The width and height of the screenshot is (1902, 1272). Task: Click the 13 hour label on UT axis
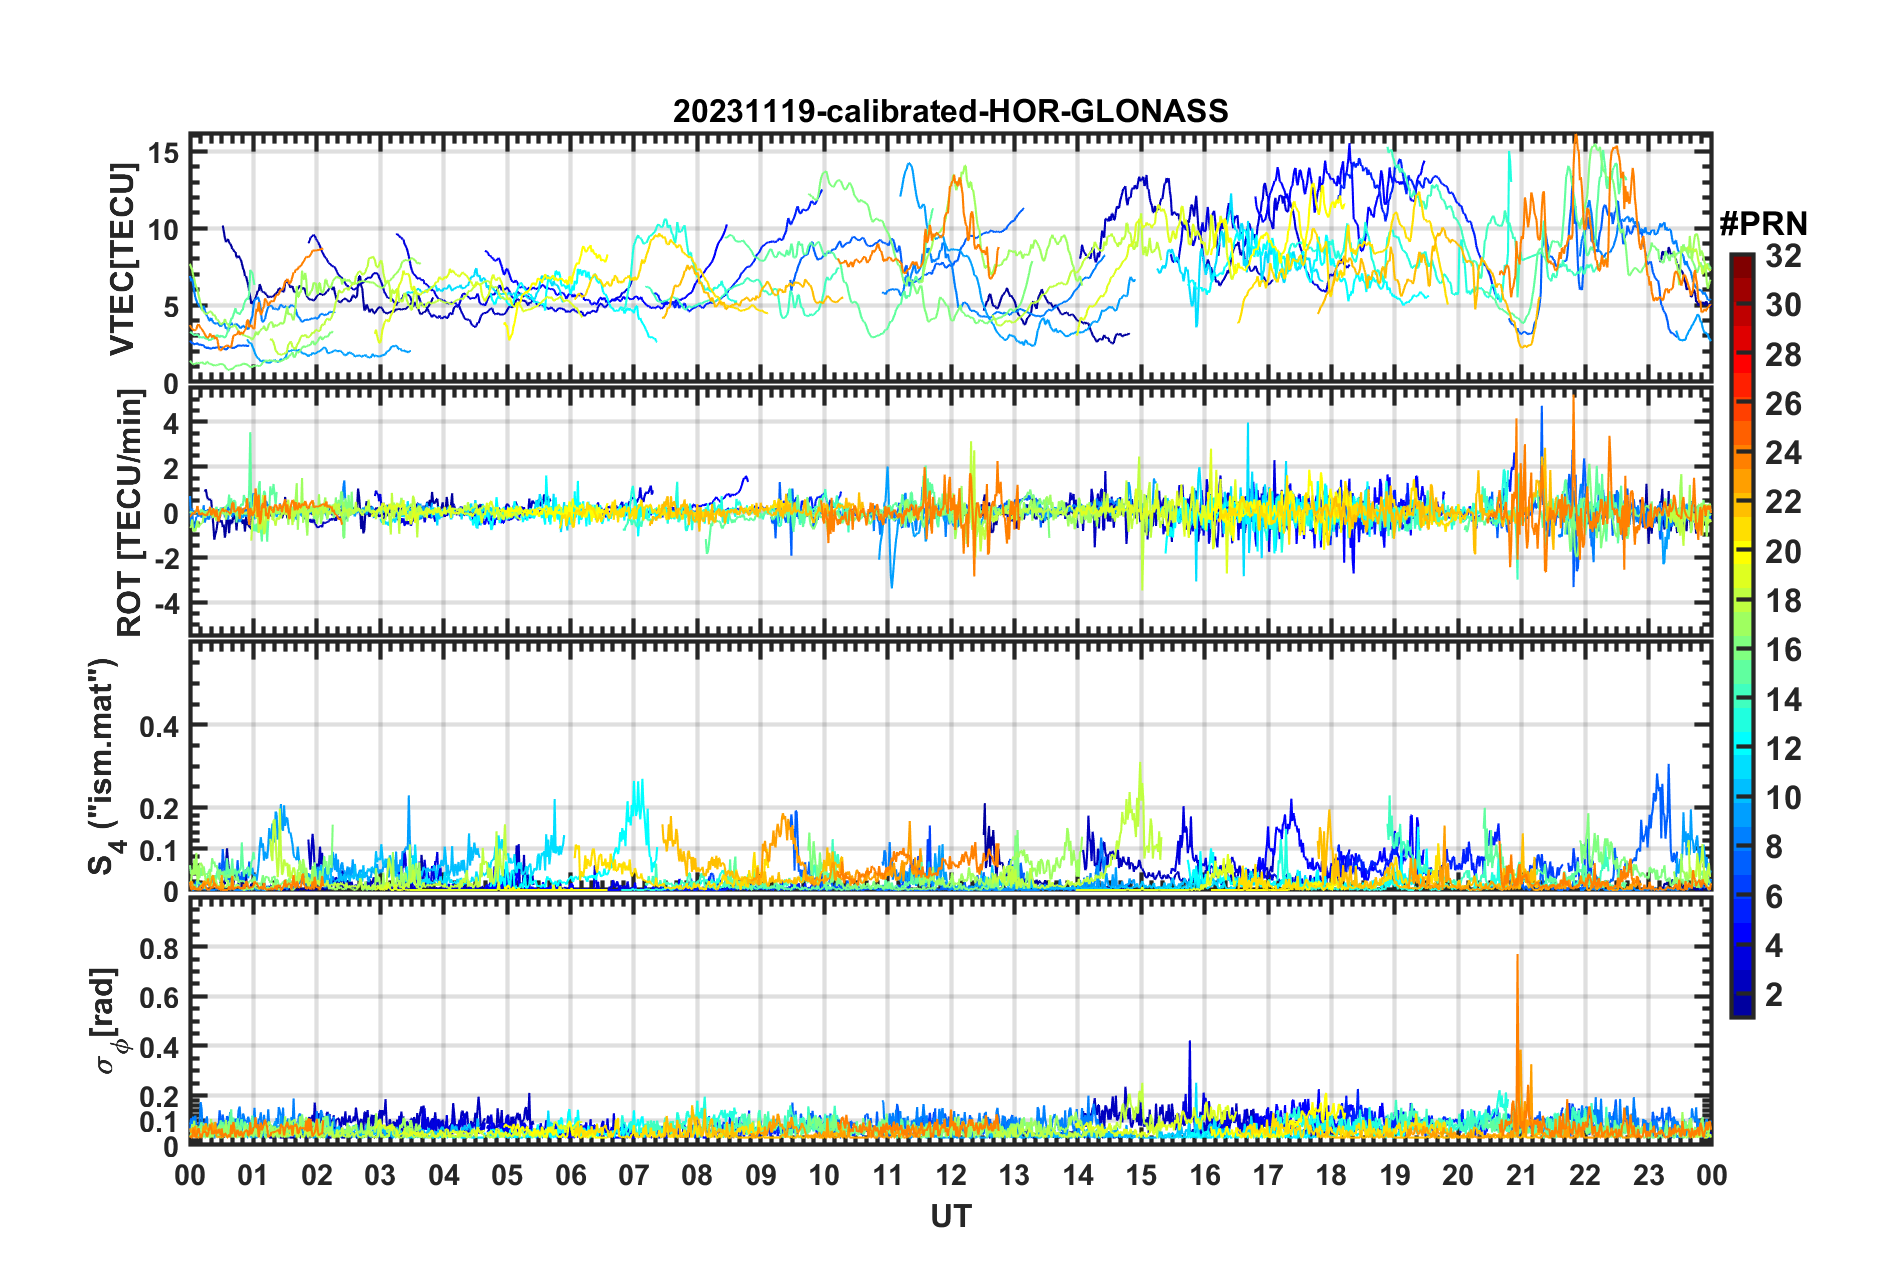pyautogui.click(x=1014, y=1174)
